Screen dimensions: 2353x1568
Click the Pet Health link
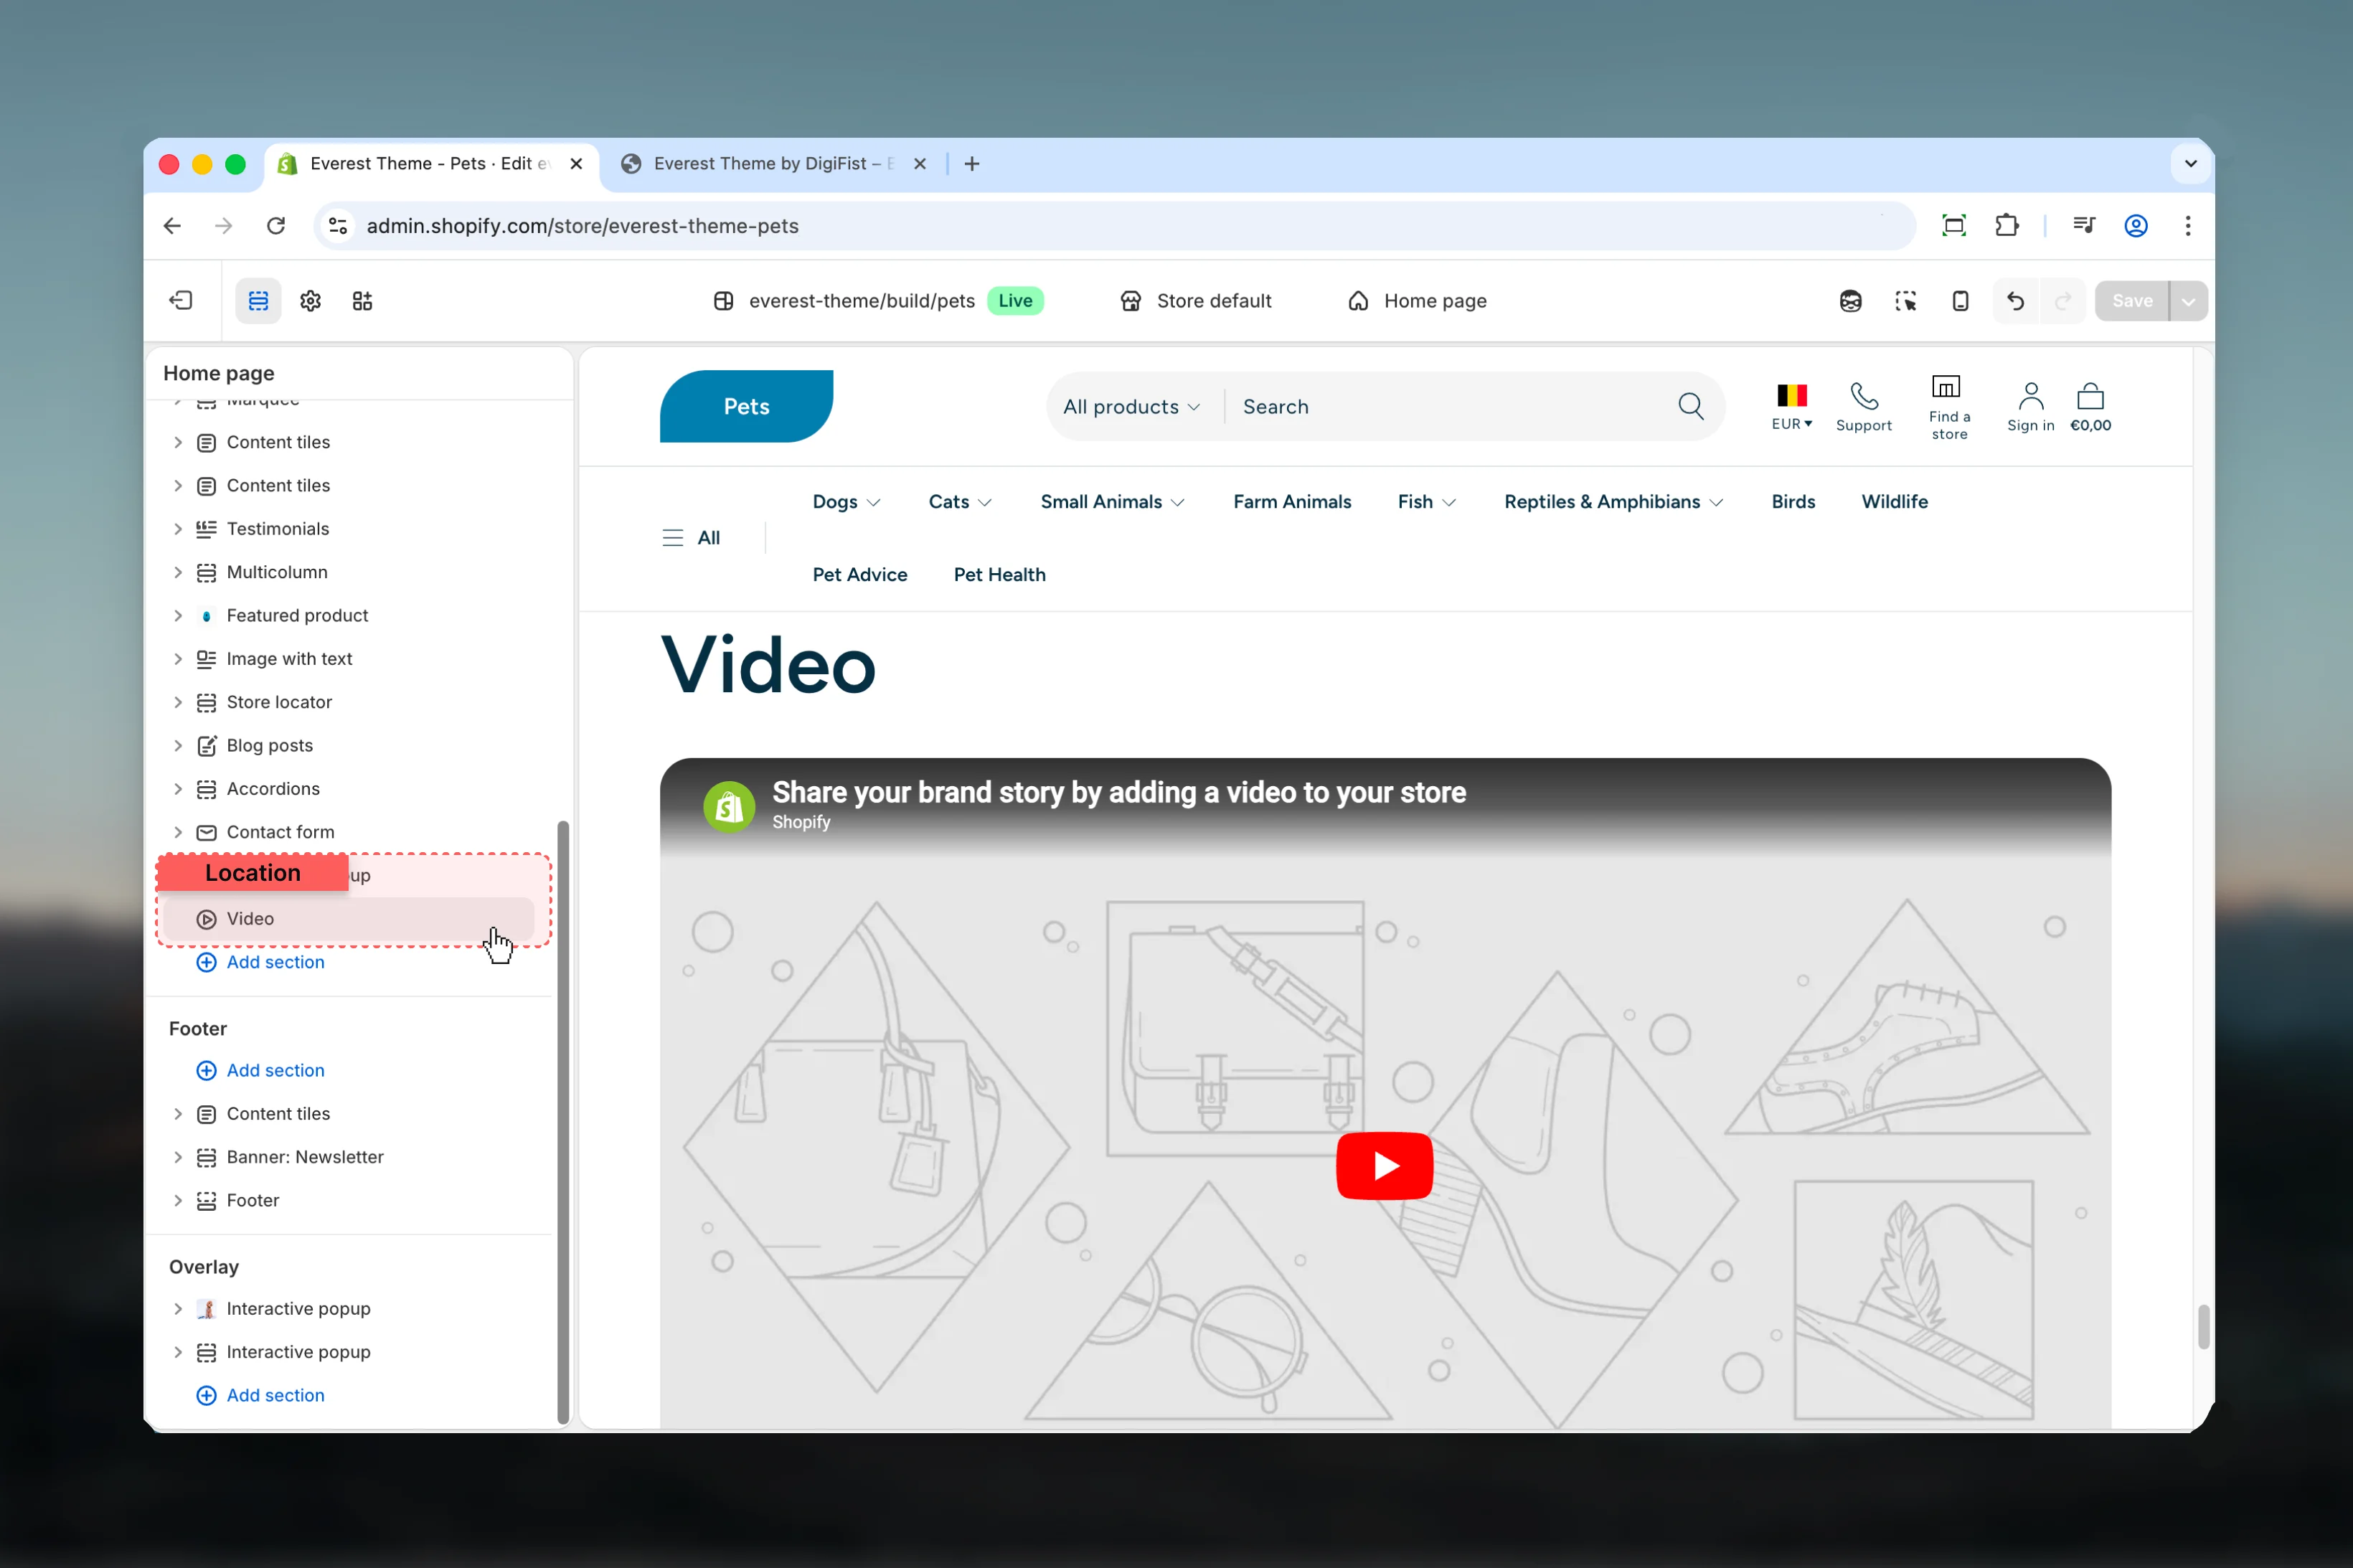pyautogui.click(x=999, y=575)
